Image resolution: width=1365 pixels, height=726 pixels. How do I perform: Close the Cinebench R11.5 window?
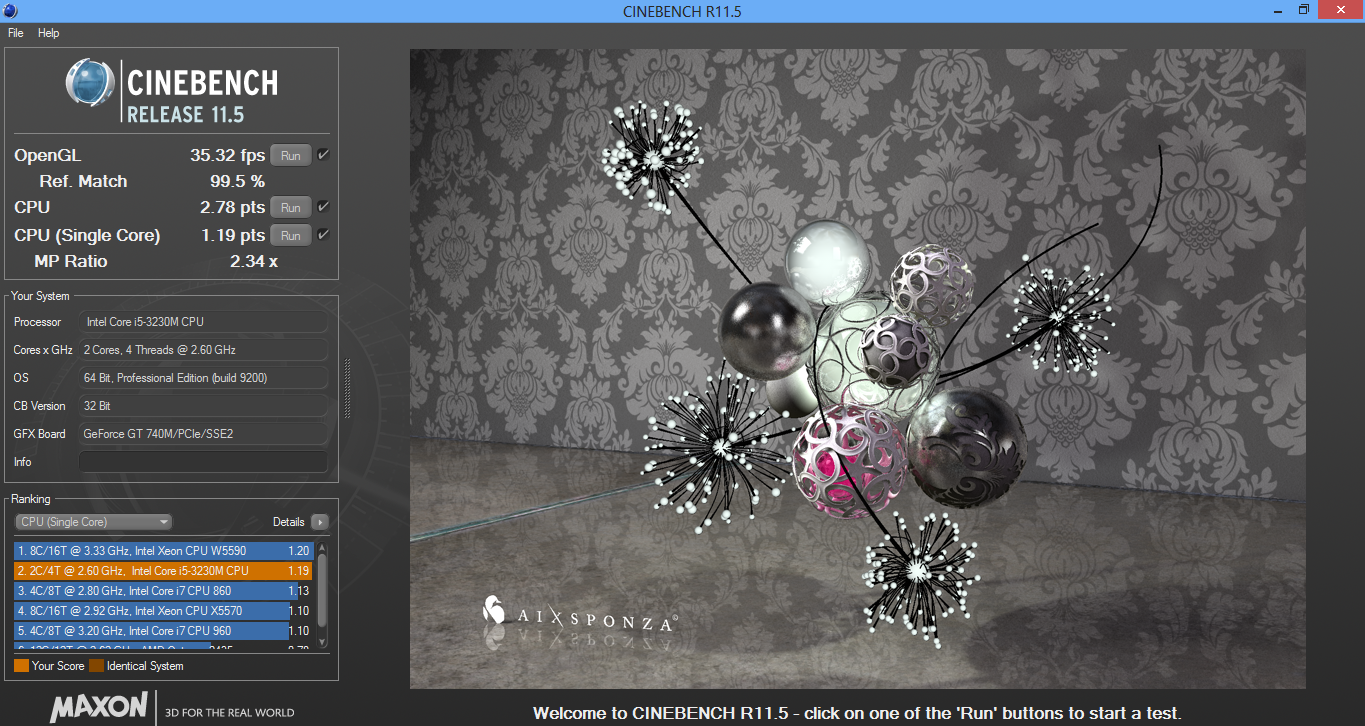pos(1340,10)
